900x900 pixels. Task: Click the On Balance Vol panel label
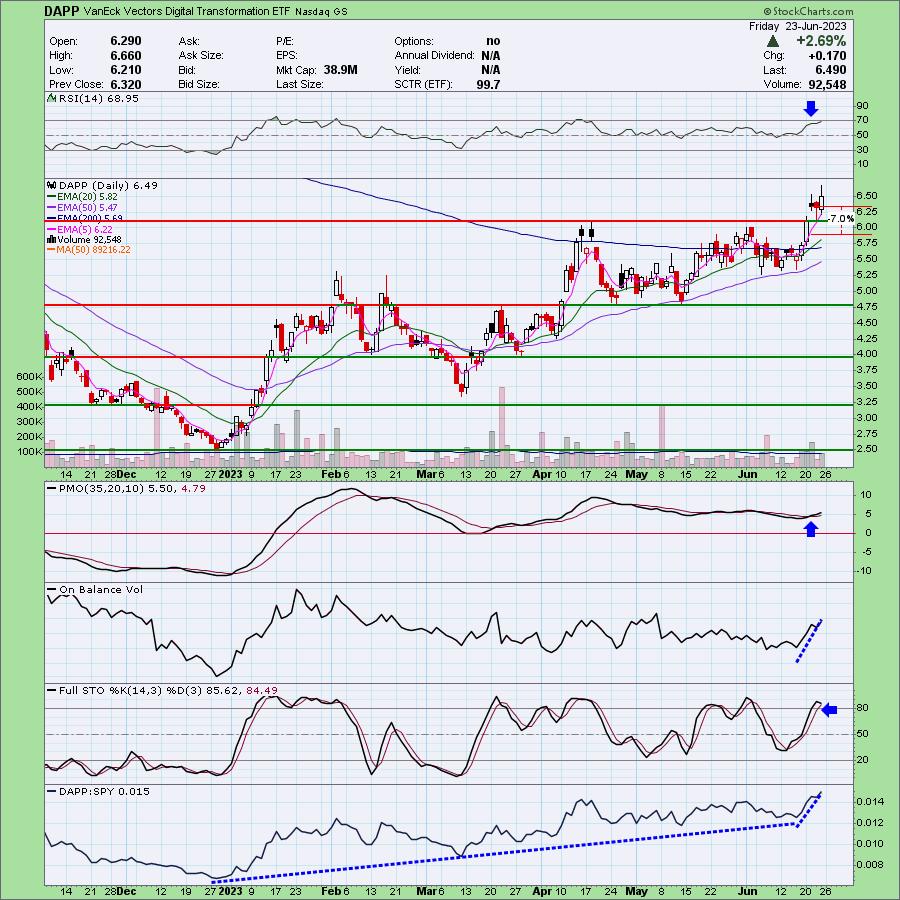[x=100, y=589]
